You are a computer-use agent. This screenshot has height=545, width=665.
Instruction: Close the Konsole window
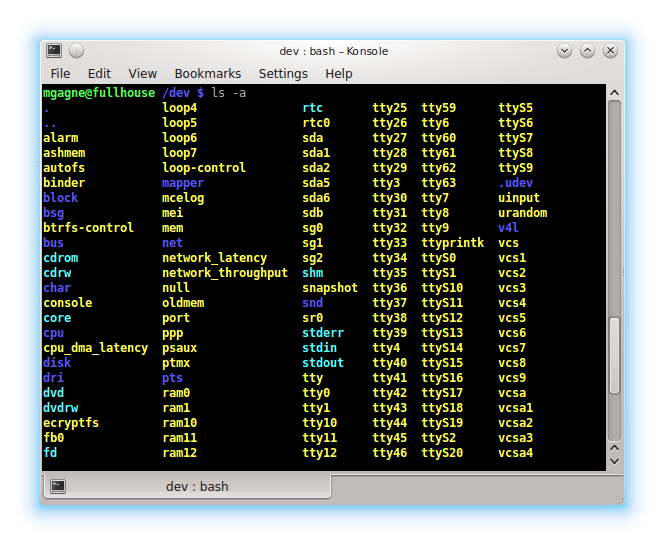(610, 51)
